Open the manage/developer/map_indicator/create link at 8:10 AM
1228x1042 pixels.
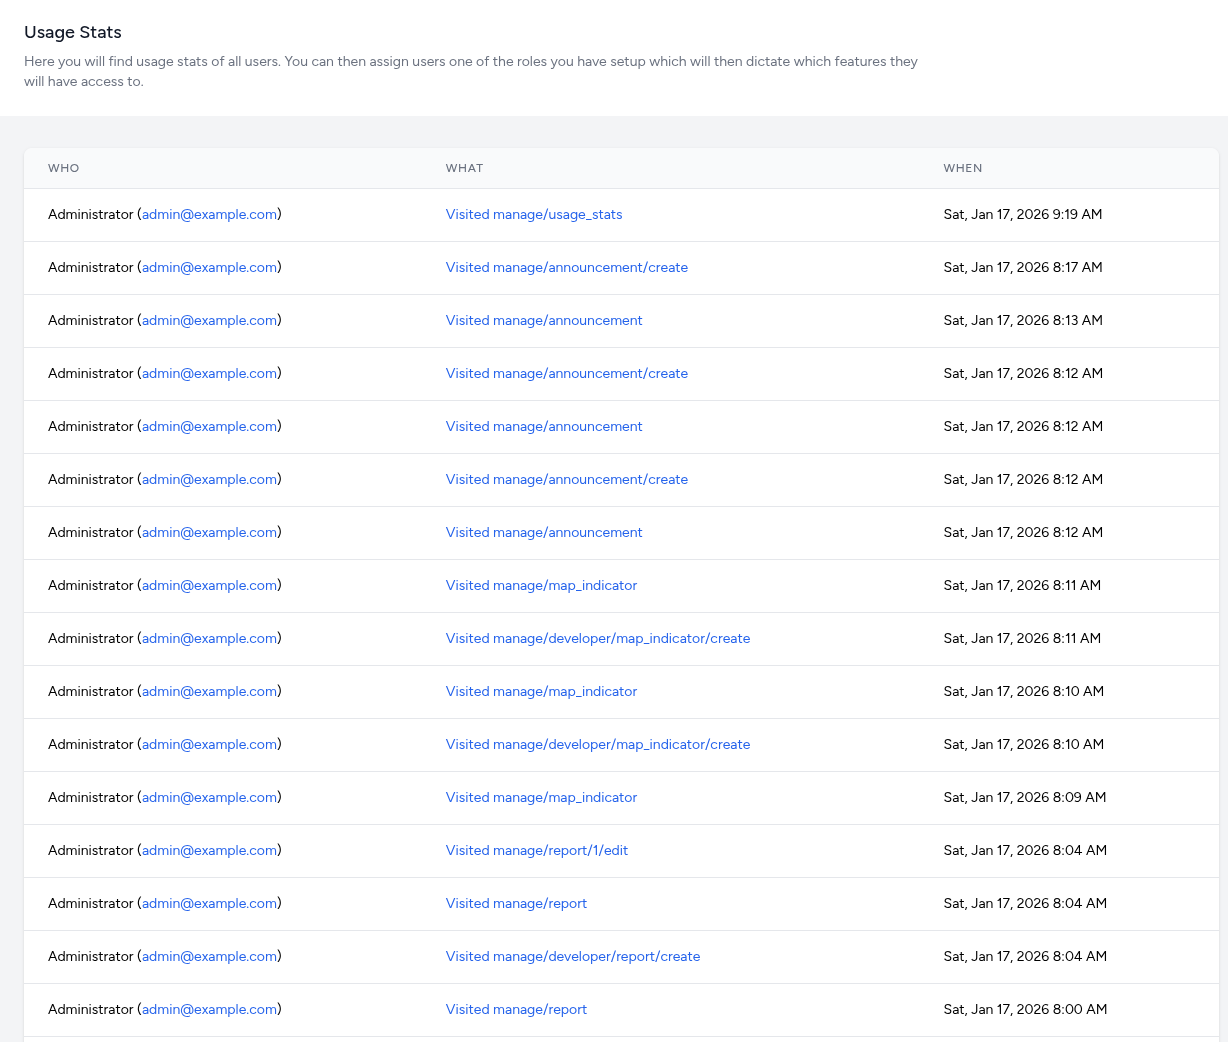[597, 744]
